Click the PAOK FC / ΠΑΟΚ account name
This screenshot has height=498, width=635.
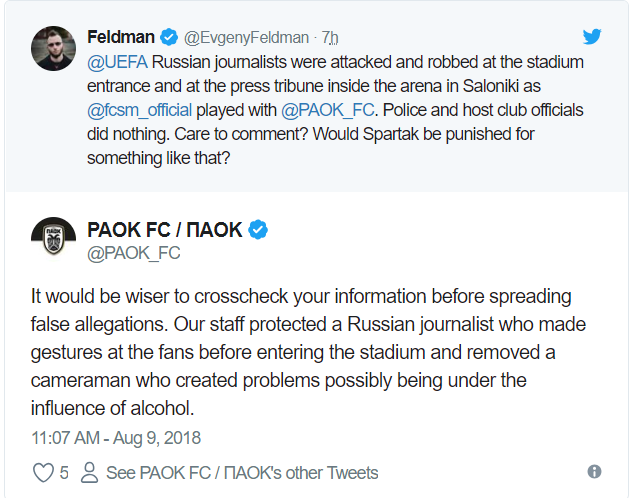coord(165,230)
